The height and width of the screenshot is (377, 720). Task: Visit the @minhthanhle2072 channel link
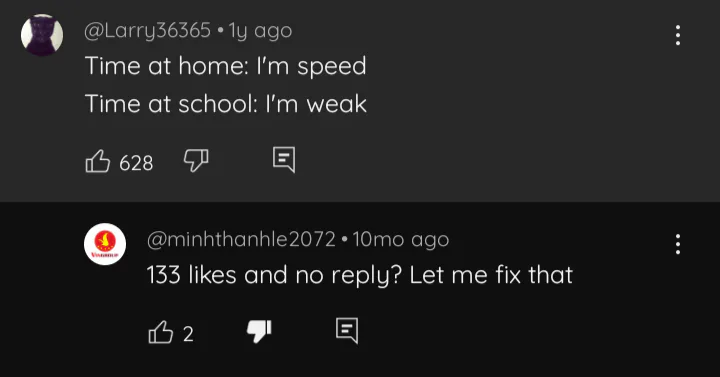(241, 239)
